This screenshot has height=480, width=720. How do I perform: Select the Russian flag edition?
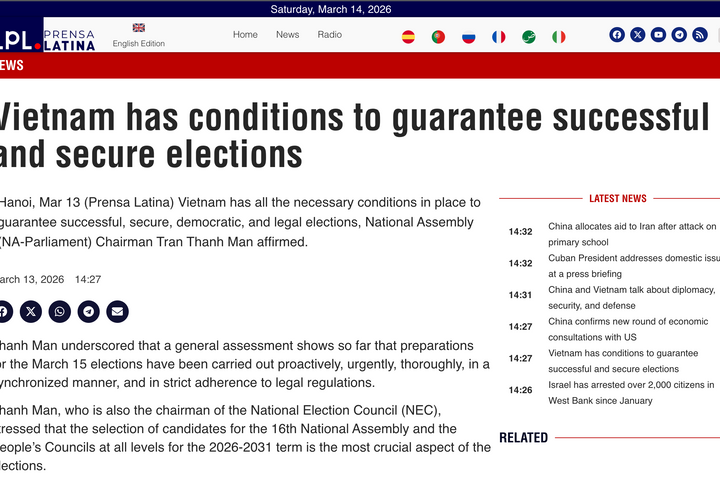[x=468, y=37]
